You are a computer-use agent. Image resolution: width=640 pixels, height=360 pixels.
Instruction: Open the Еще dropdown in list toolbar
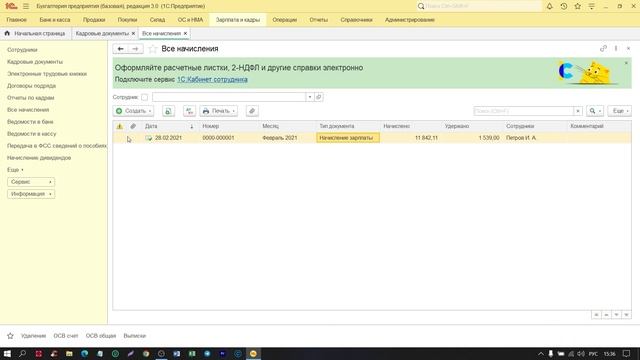click(x=620, y=111)
